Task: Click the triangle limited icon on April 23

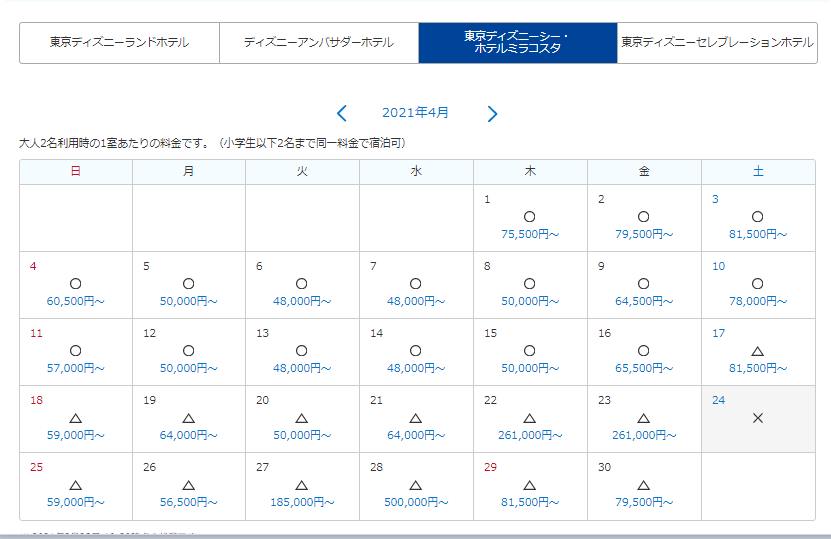Action: coord(643,418)
